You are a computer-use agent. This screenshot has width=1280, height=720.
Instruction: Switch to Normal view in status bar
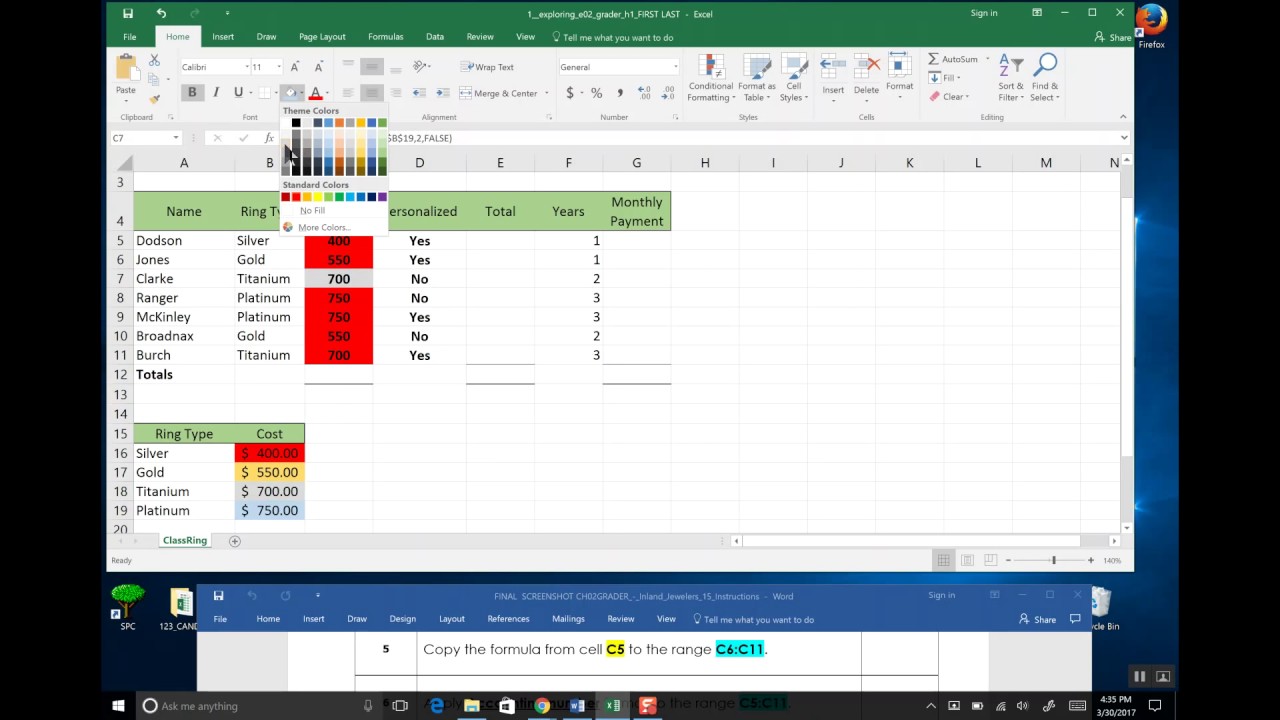coord(943,560)
